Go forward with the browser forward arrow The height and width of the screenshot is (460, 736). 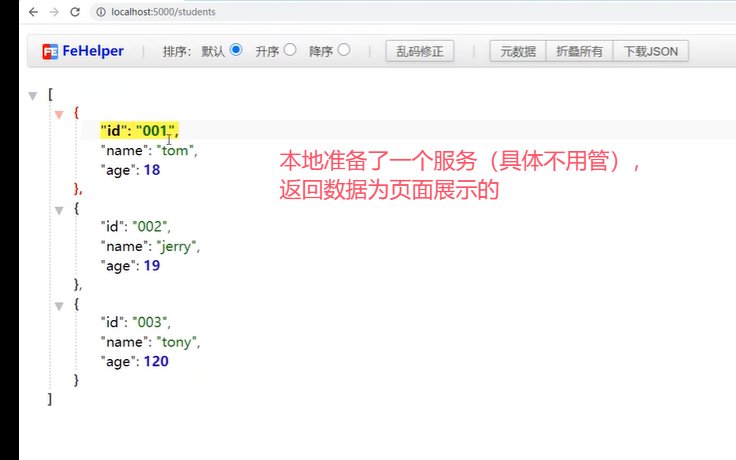pyautogui.click(x=54, y=12)
